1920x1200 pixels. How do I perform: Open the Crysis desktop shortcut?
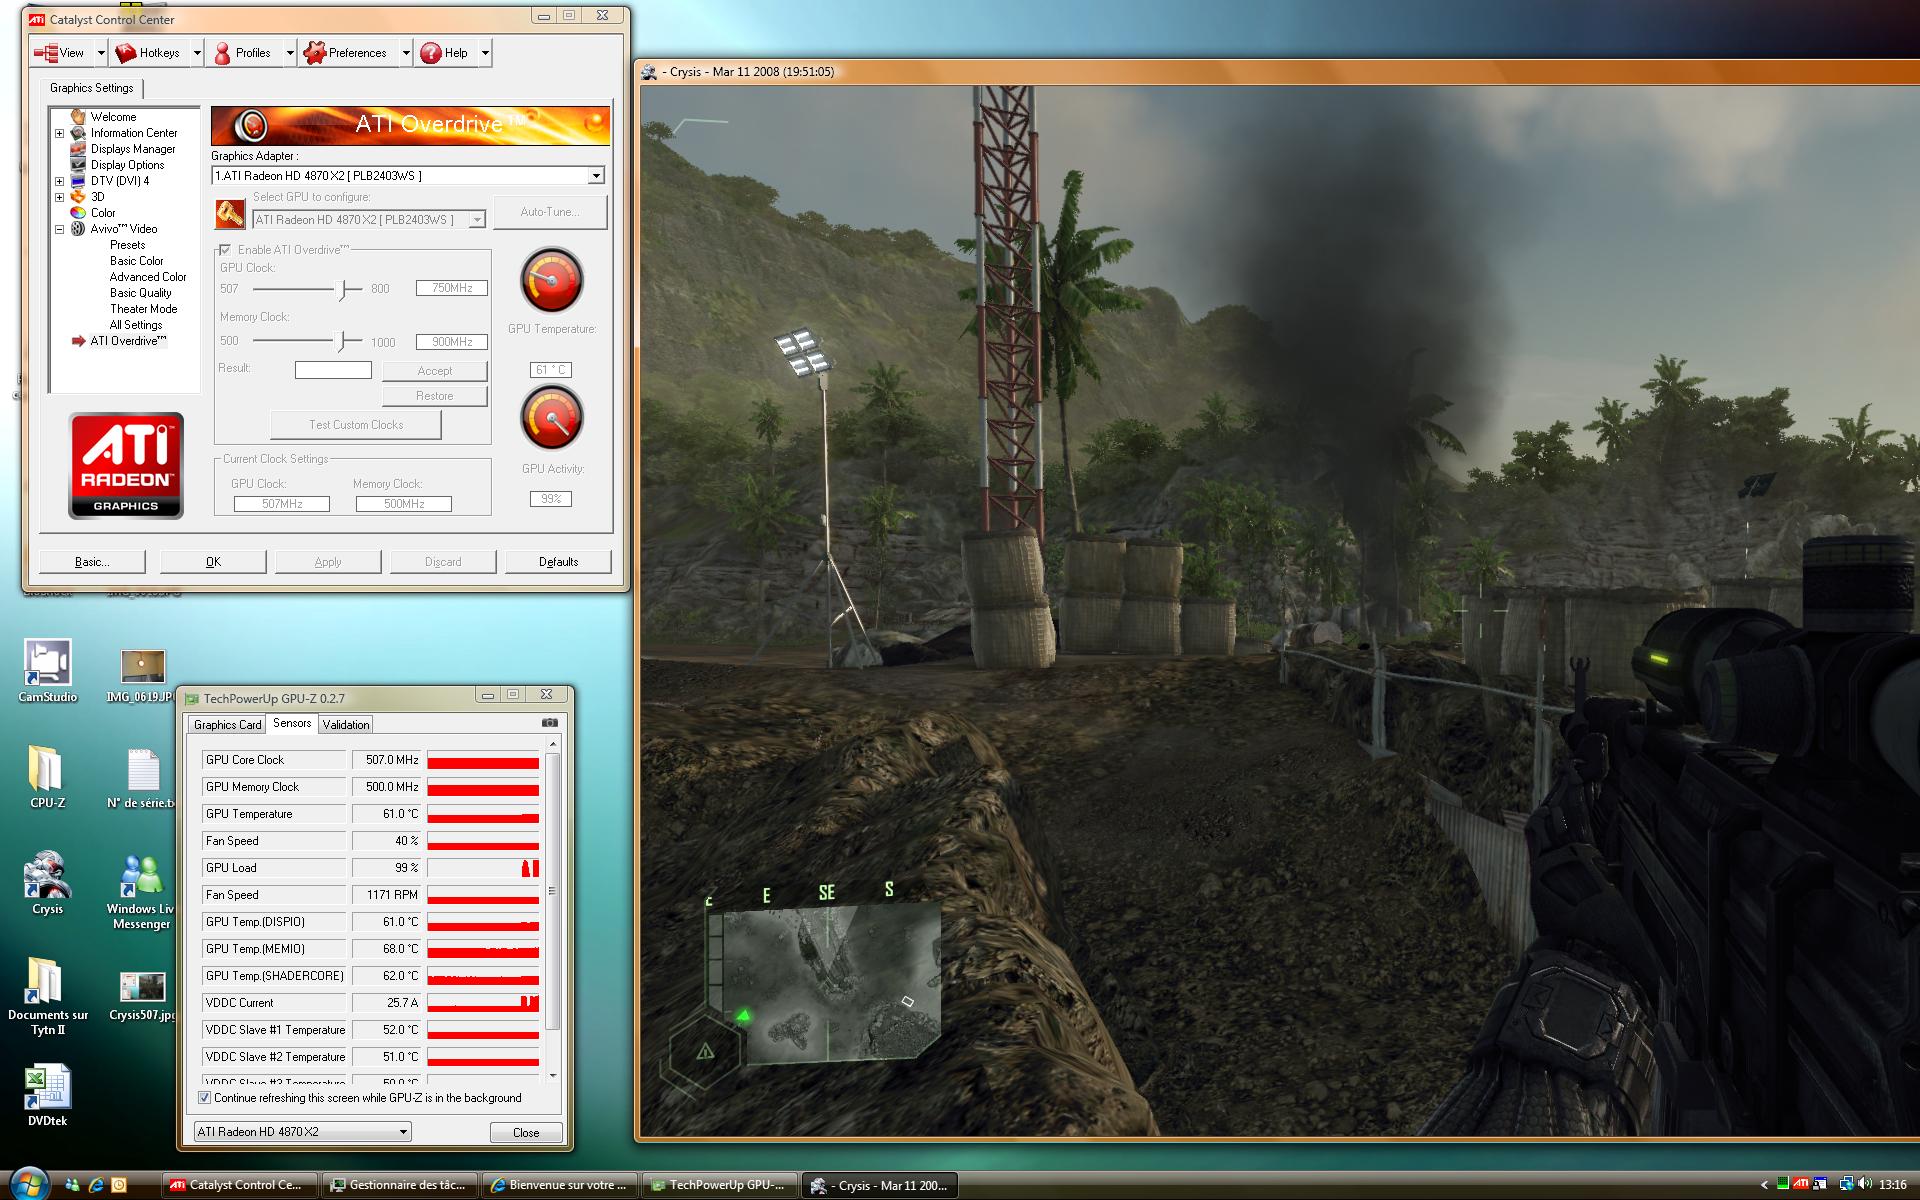[47, 884]
